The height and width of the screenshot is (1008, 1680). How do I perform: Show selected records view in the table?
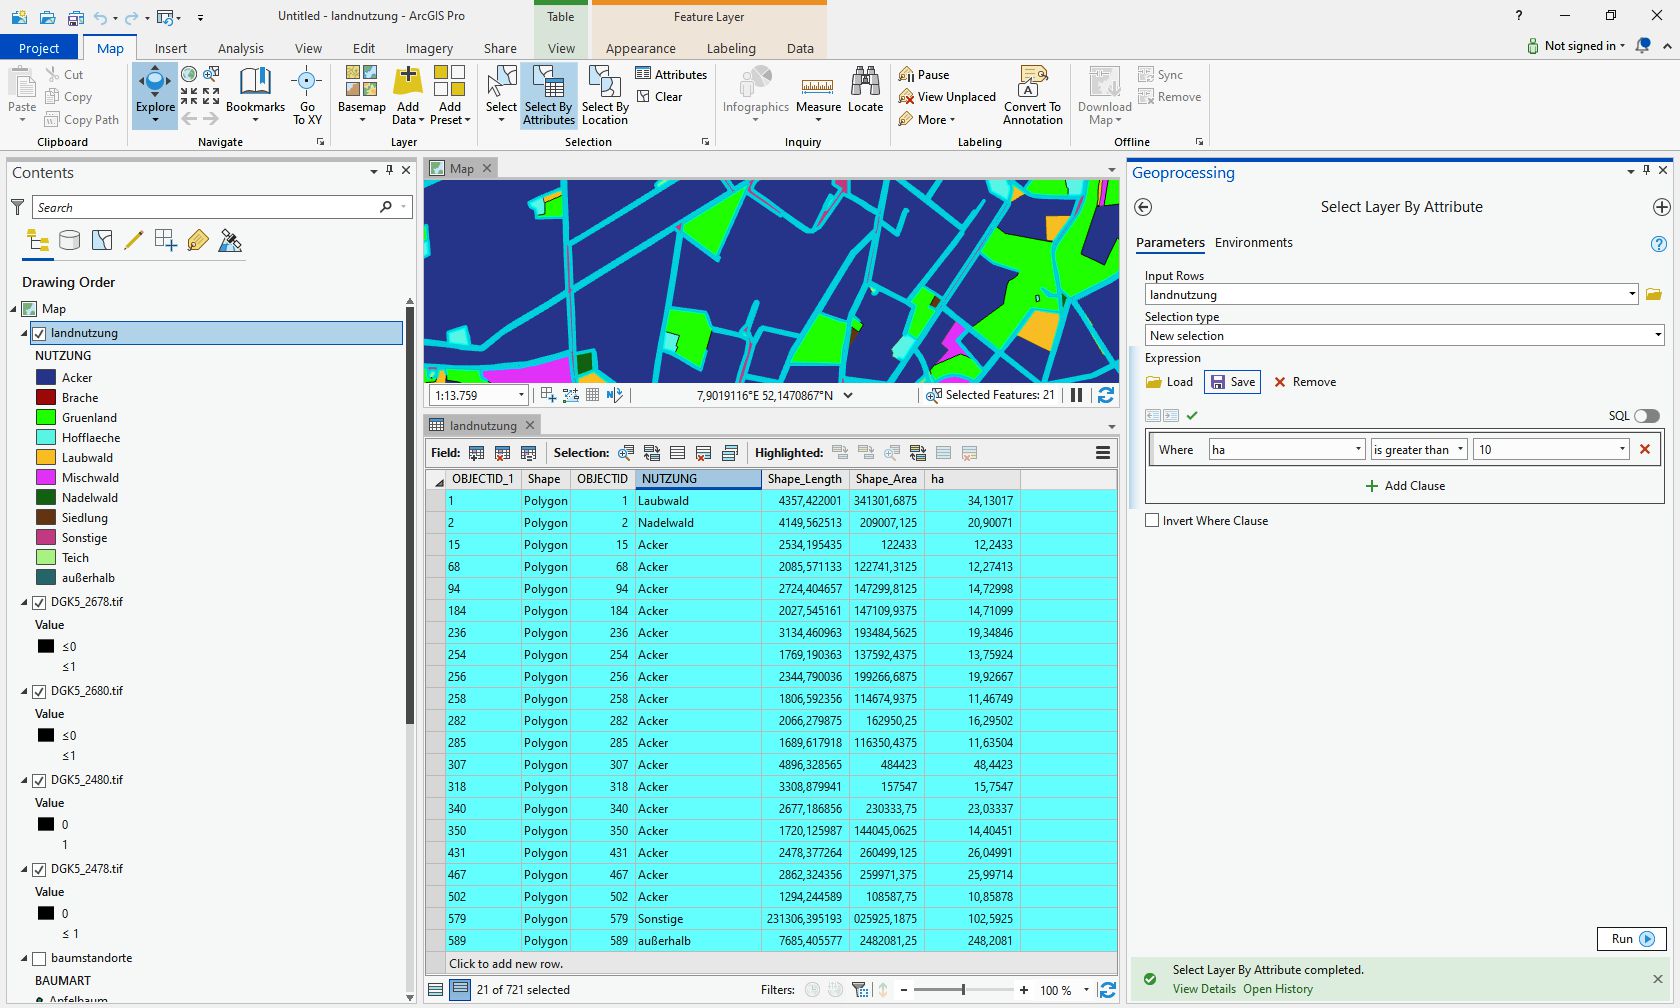pos(460,990)
